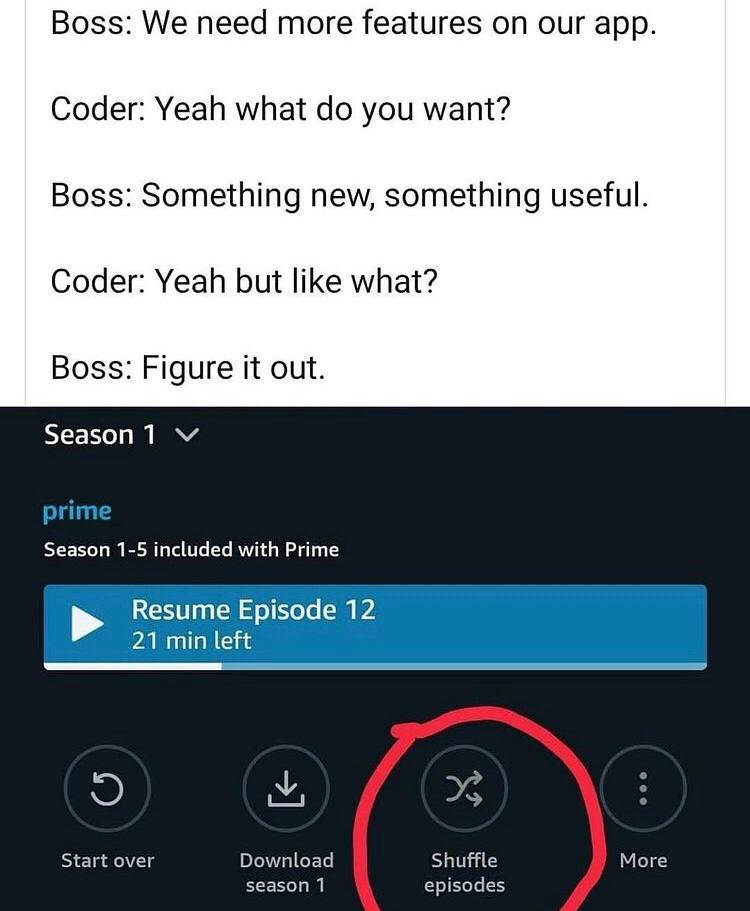Click the line "Coder: Yeah but like what?"

coord(244,282)
